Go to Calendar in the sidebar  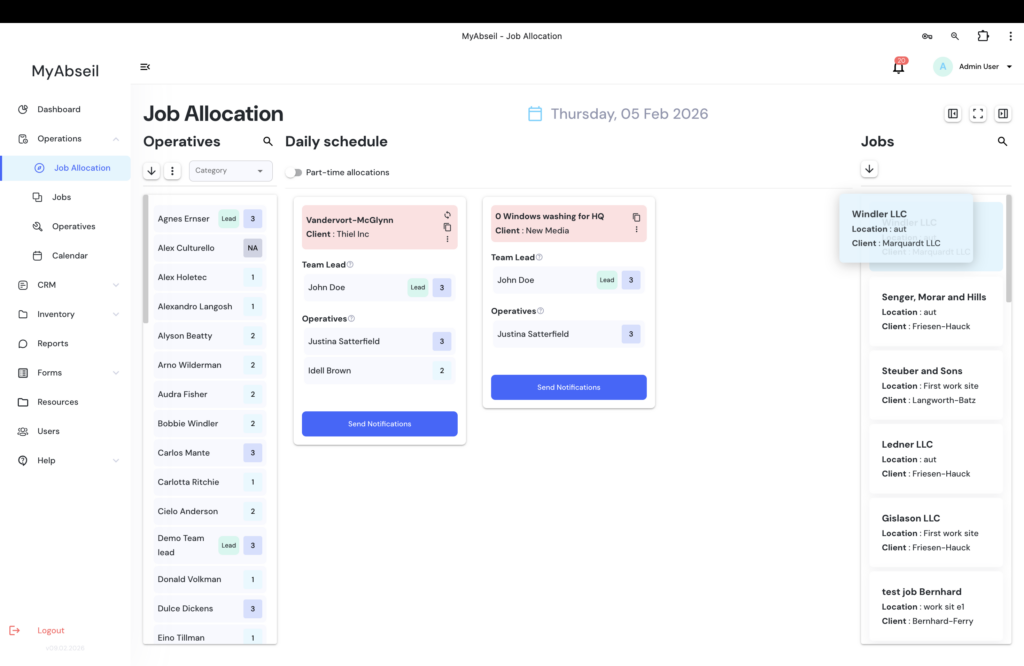coord(69,256)
